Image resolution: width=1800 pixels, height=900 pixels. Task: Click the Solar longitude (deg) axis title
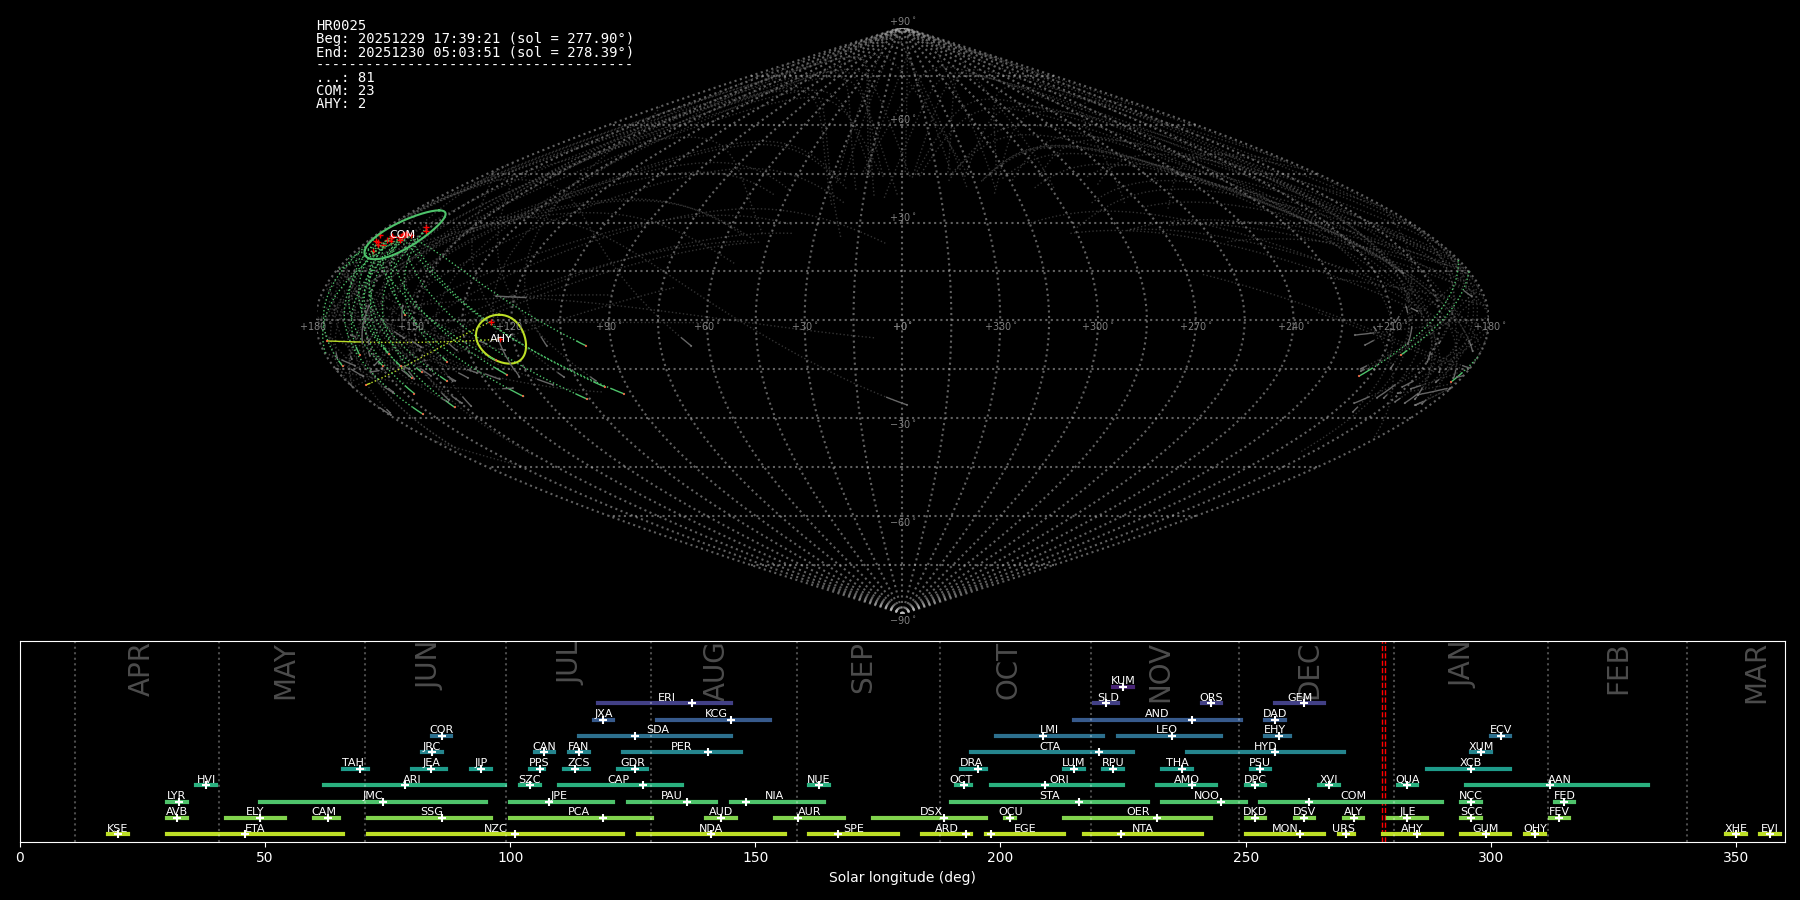pyautogui.click(x=901, y=878)
